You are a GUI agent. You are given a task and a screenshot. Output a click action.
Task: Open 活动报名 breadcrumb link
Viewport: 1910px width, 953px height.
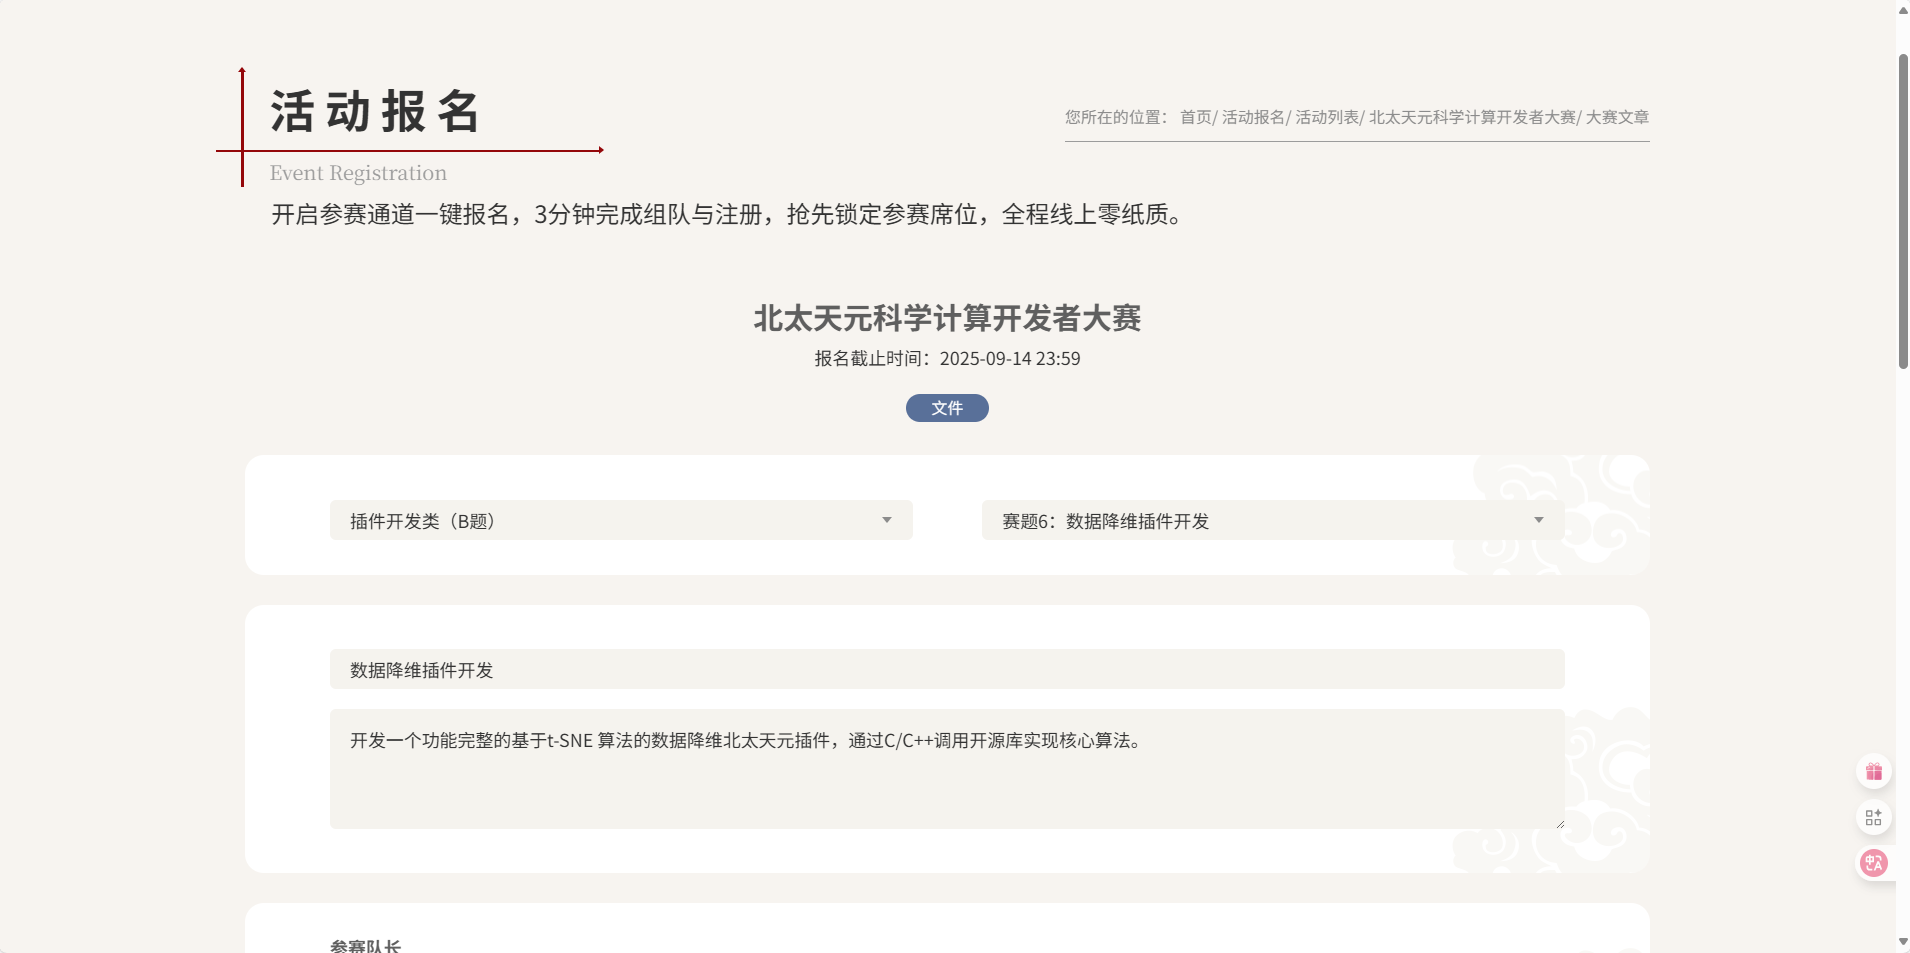click(1252, 117)
